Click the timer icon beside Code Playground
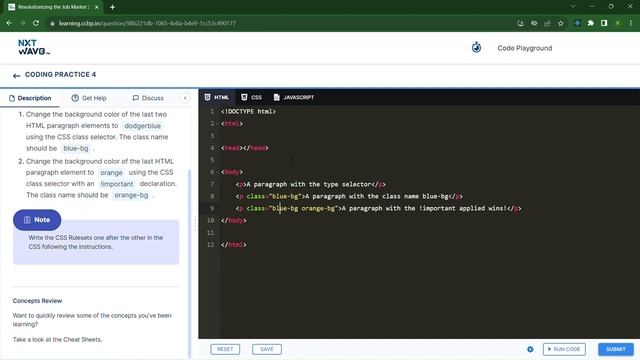The image size is (640, 360). click(476, 48)
